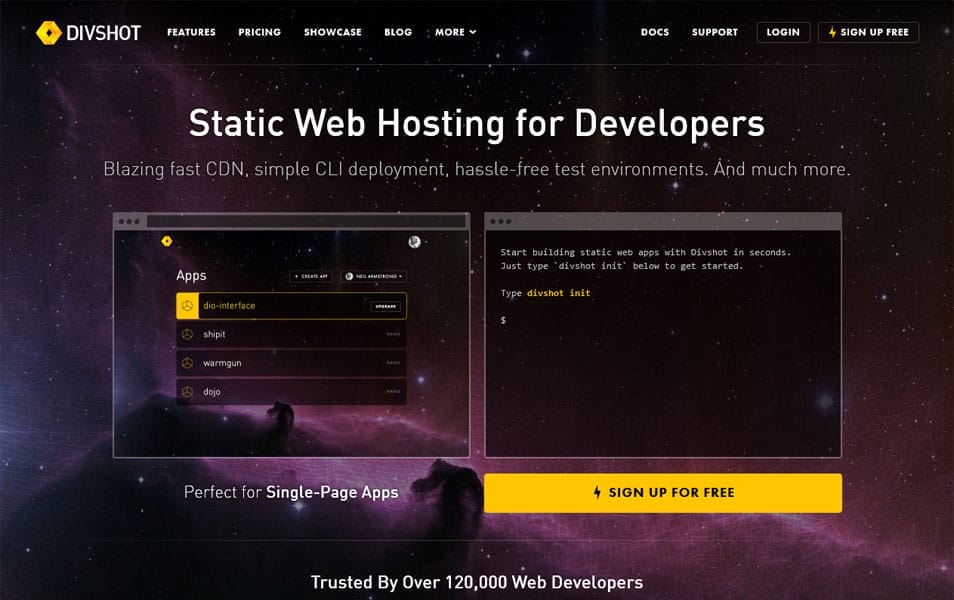The width and height of the screenshot is (954, 600).
Task: Open the Neil Armstrong account dropdown
Action: 373,276
